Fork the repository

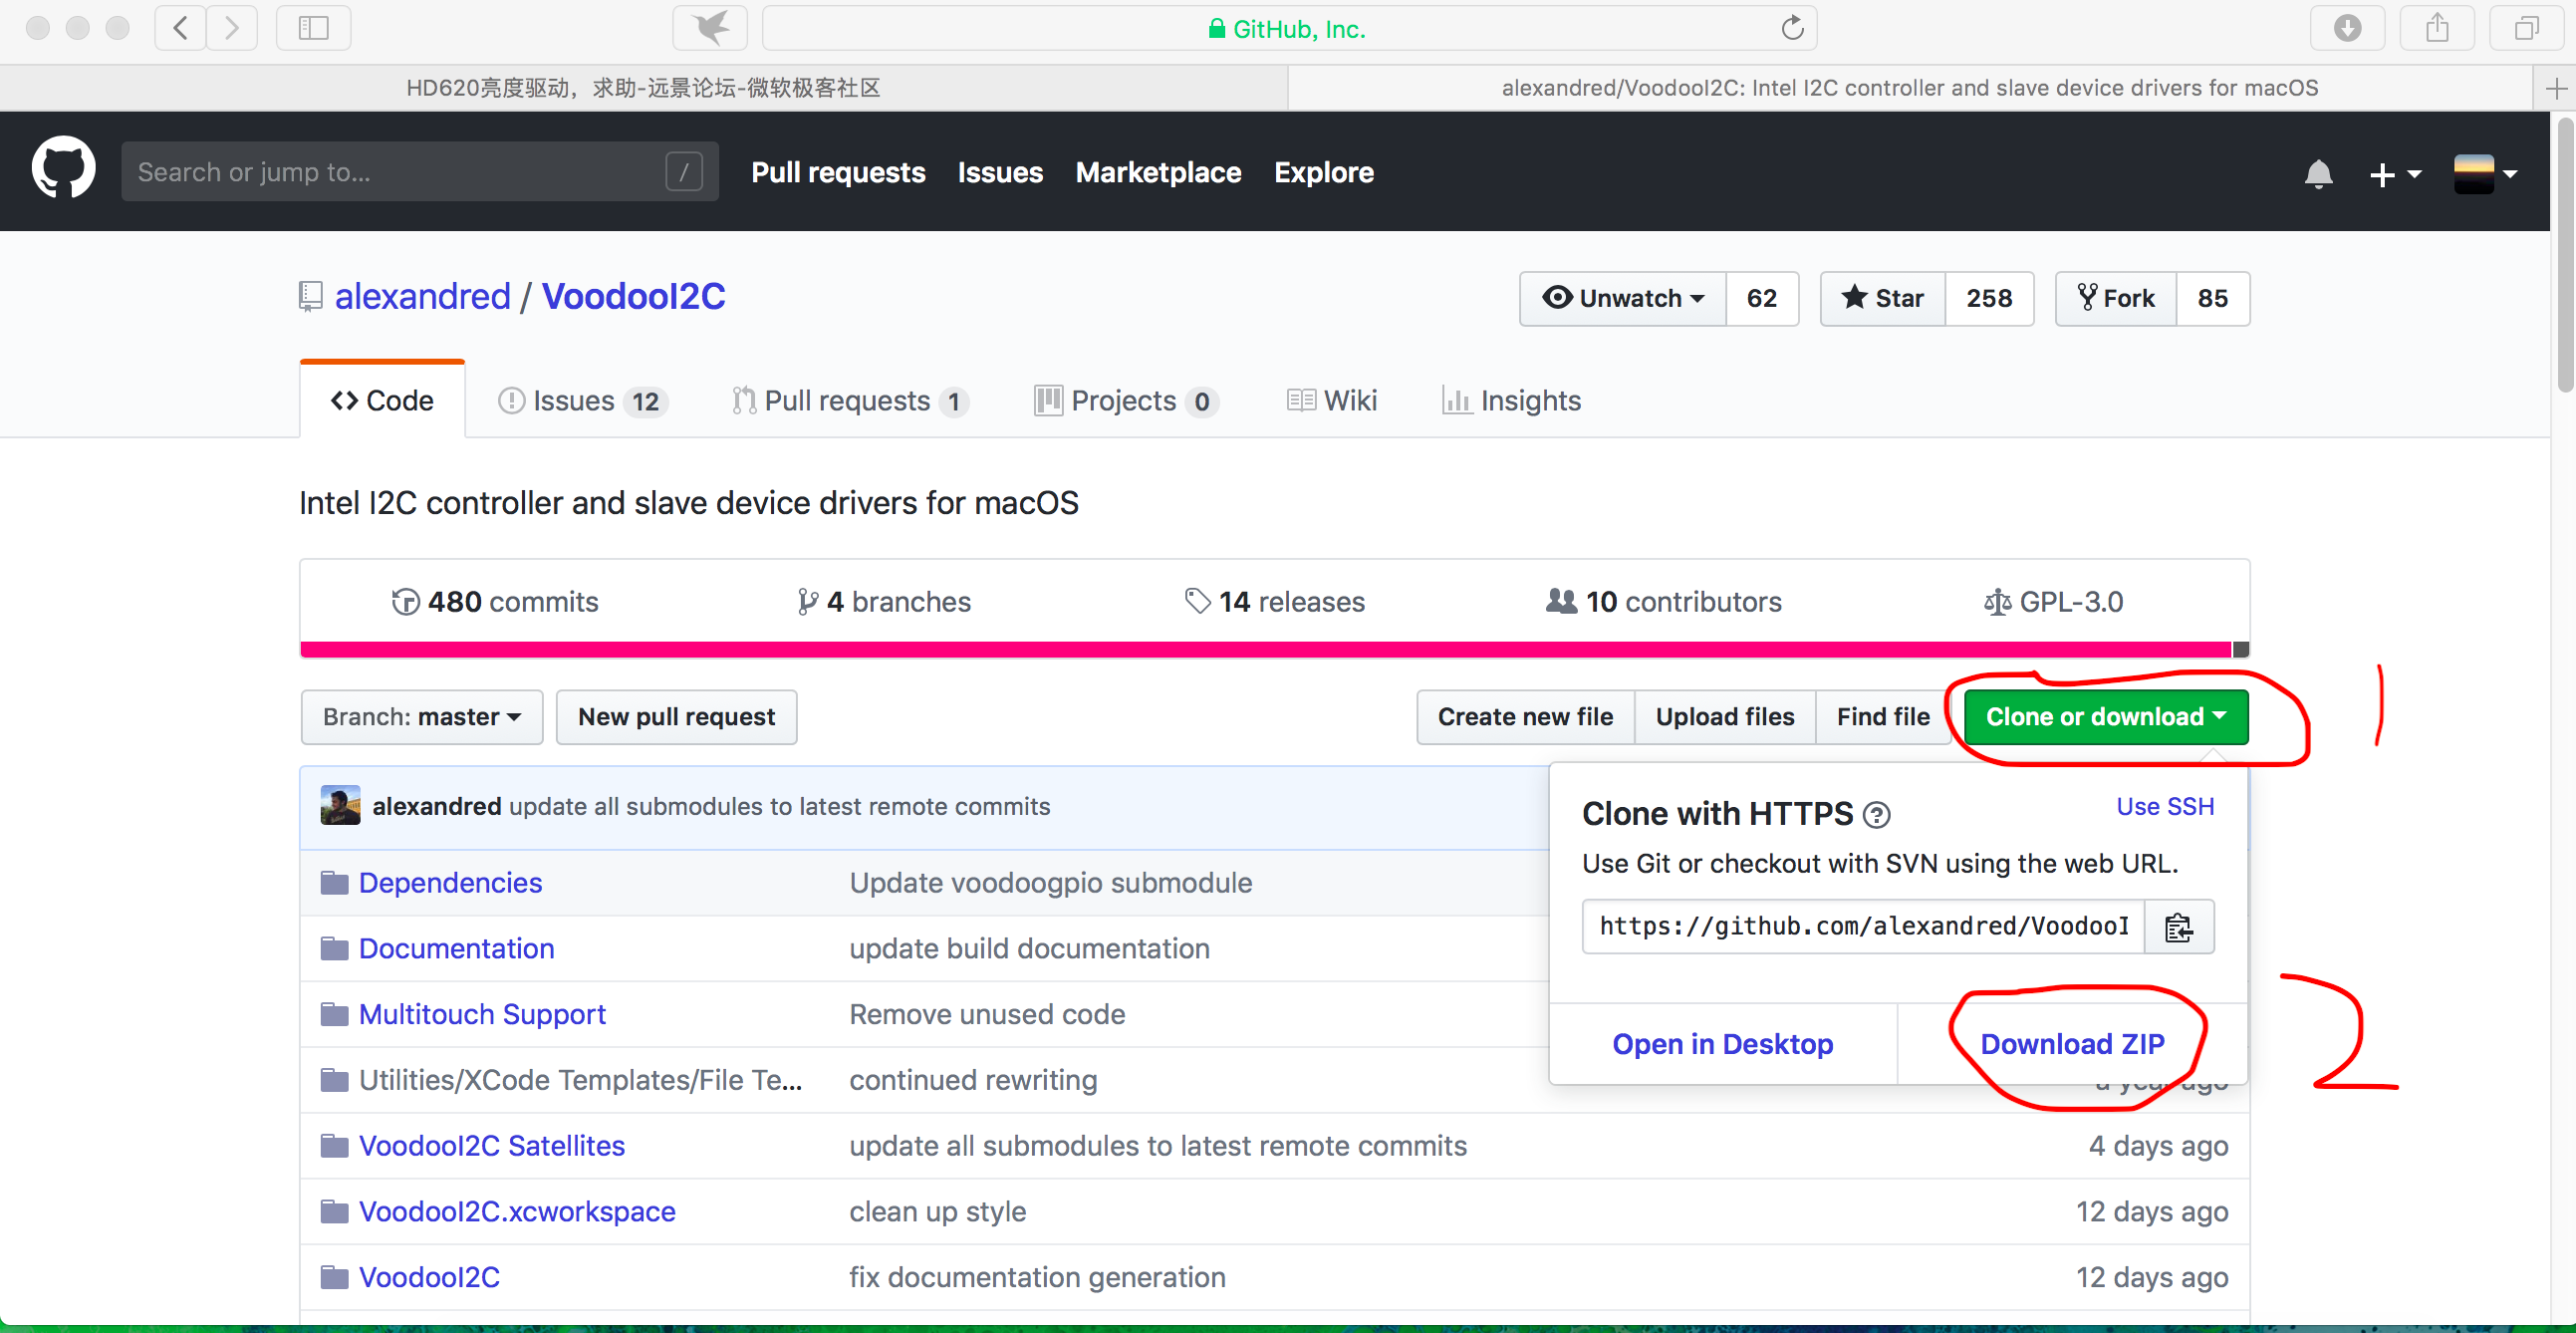click(2115, 298)
